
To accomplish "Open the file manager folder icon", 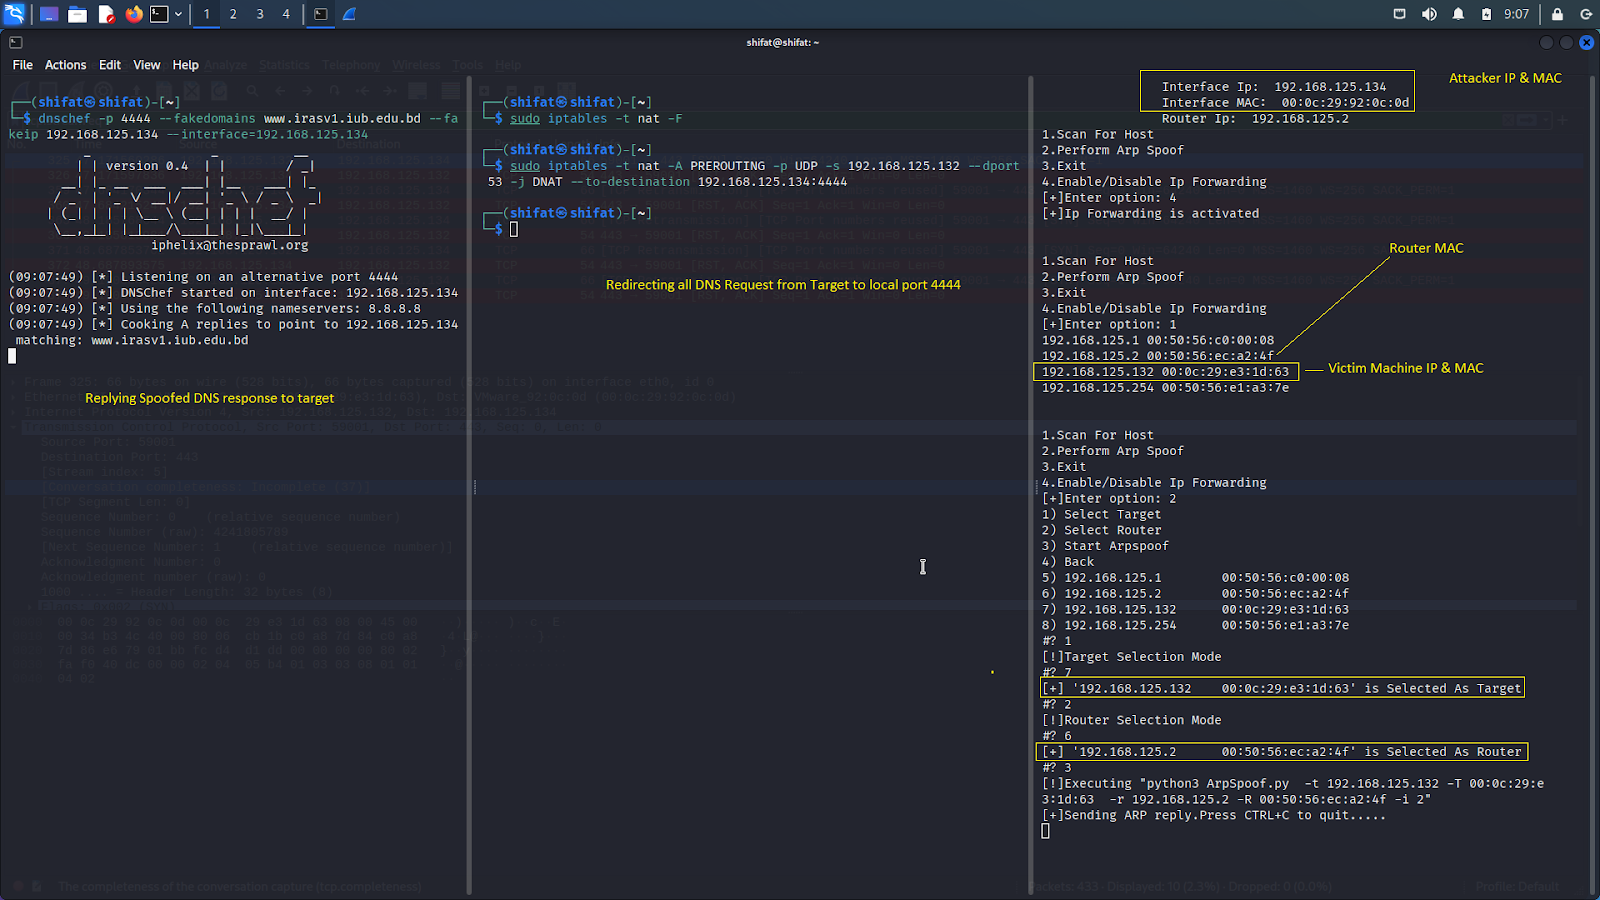I will tap(78, 14).
